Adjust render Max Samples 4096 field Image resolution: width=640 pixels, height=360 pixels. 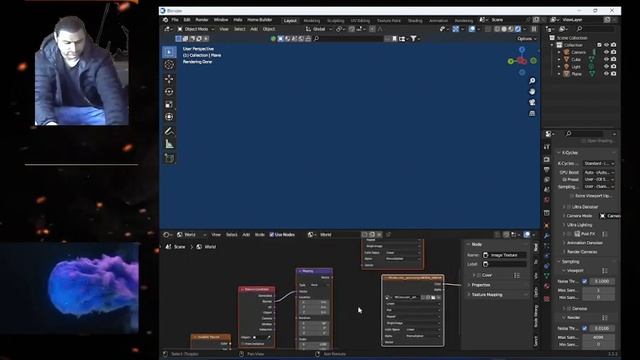[598, 338]
